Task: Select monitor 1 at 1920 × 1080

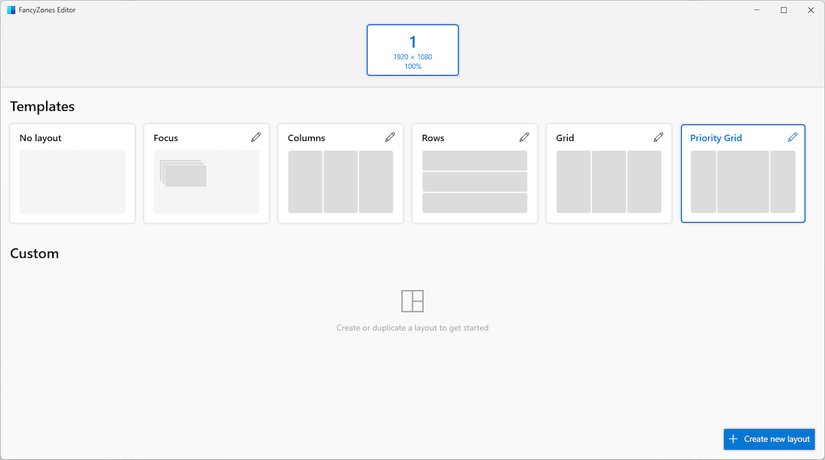Action: tap(412, 50)
